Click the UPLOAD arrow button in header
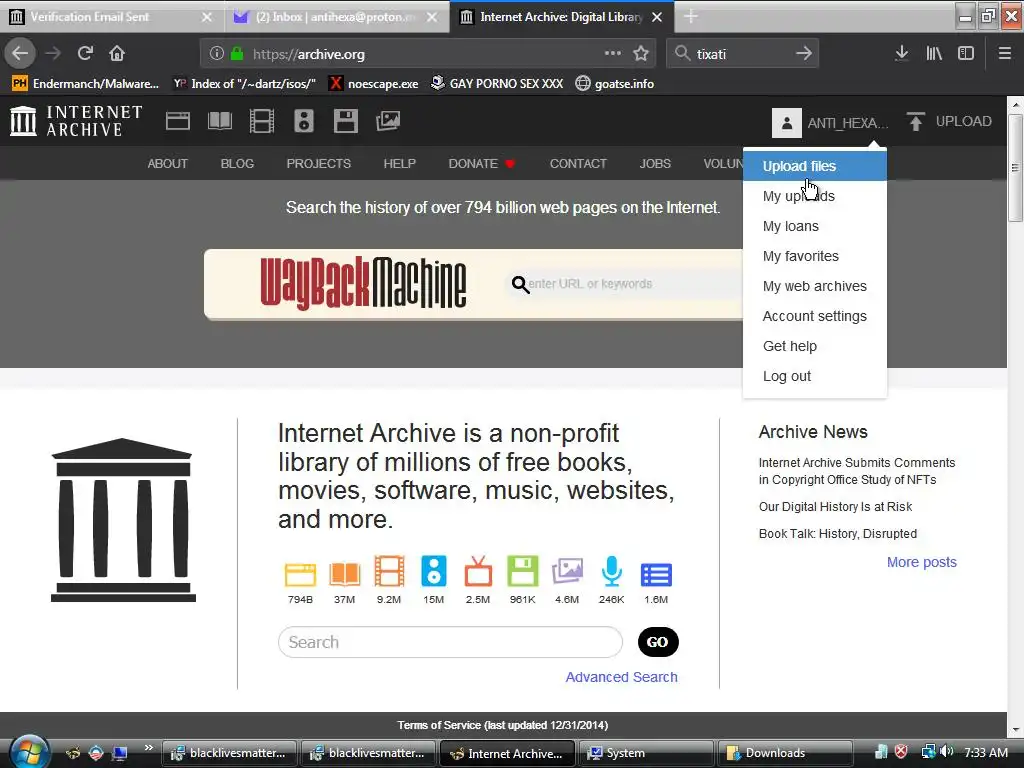The width and height of the screenshot is (1024, 768). (x=950, y=121)
